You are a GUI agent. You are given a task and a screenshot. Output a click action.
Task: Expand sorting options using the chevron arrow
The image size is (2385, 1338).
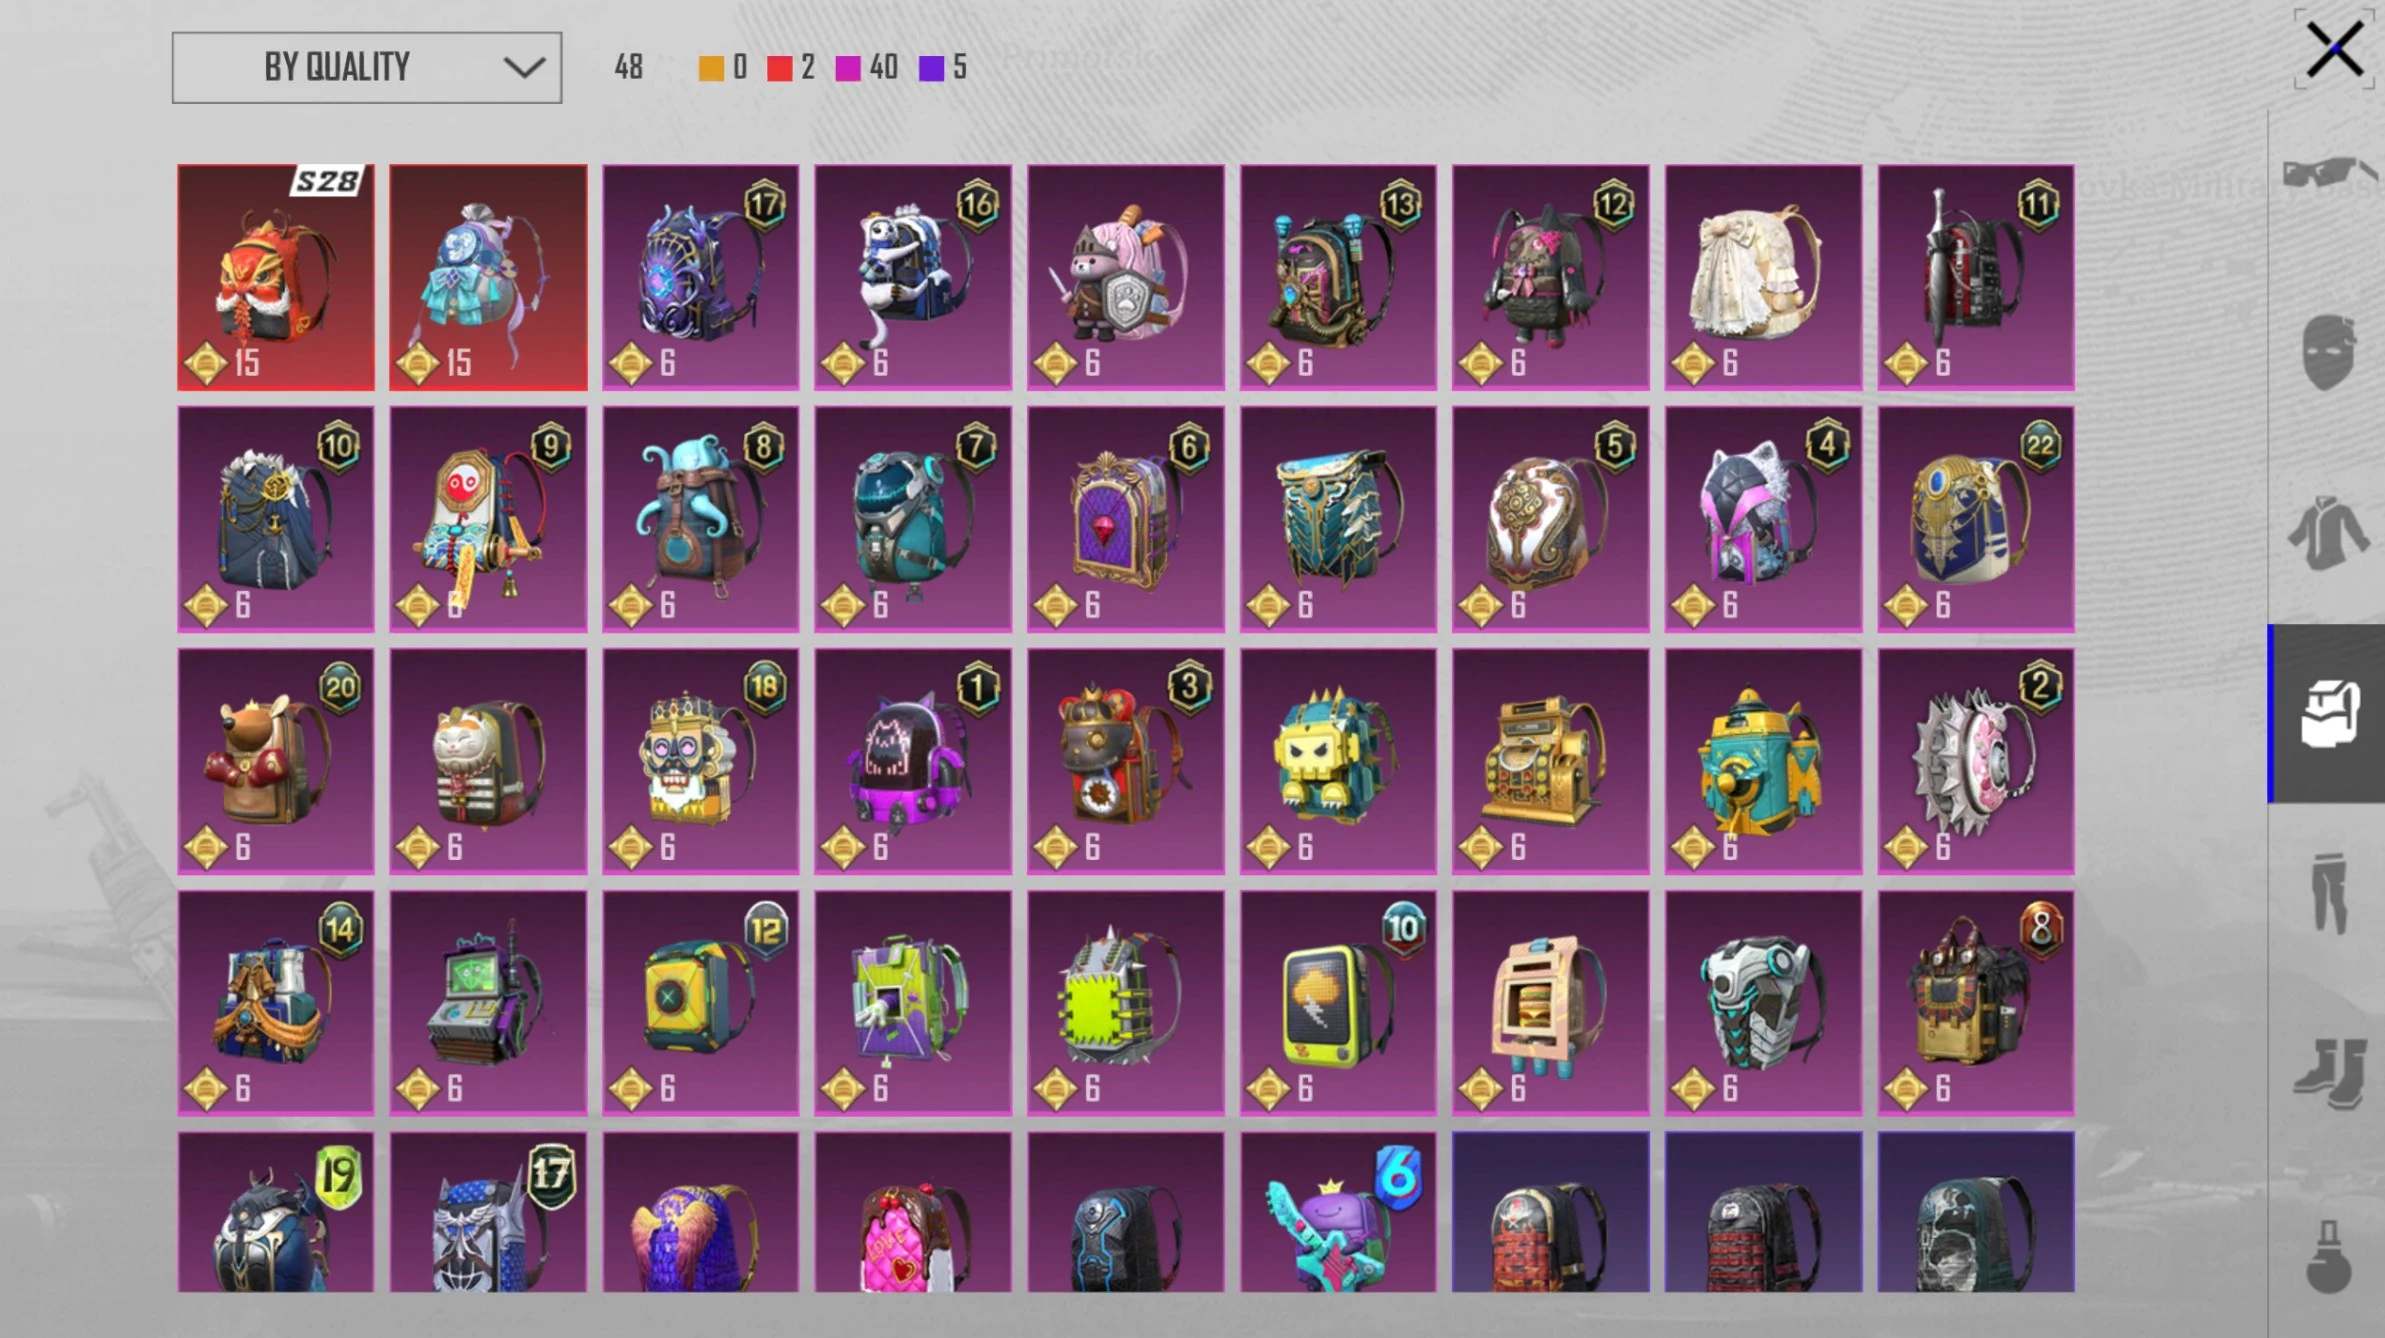[x=523, y=67]
